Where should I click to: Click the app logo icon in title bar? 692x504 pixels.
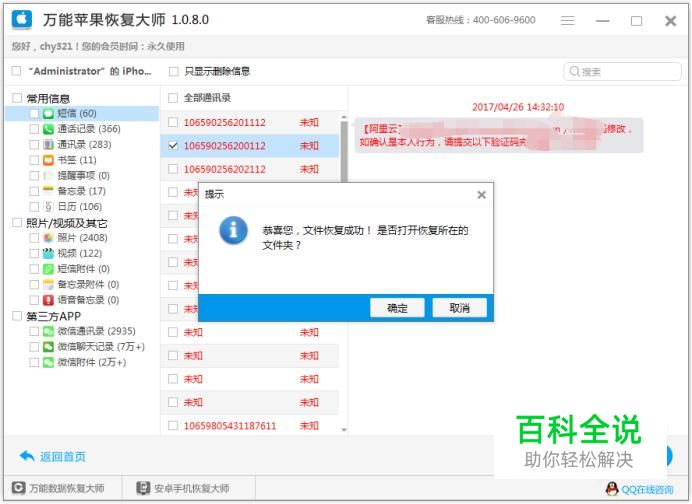tap(22, 19)
